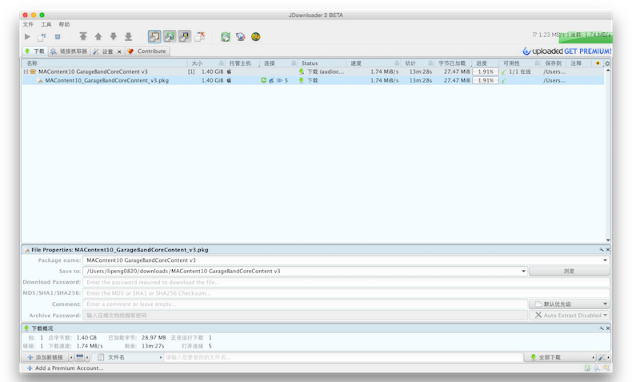Viewport: 632px width, 382px height.
Task: Switch to the 设置 tab
Action: point(104,52)
